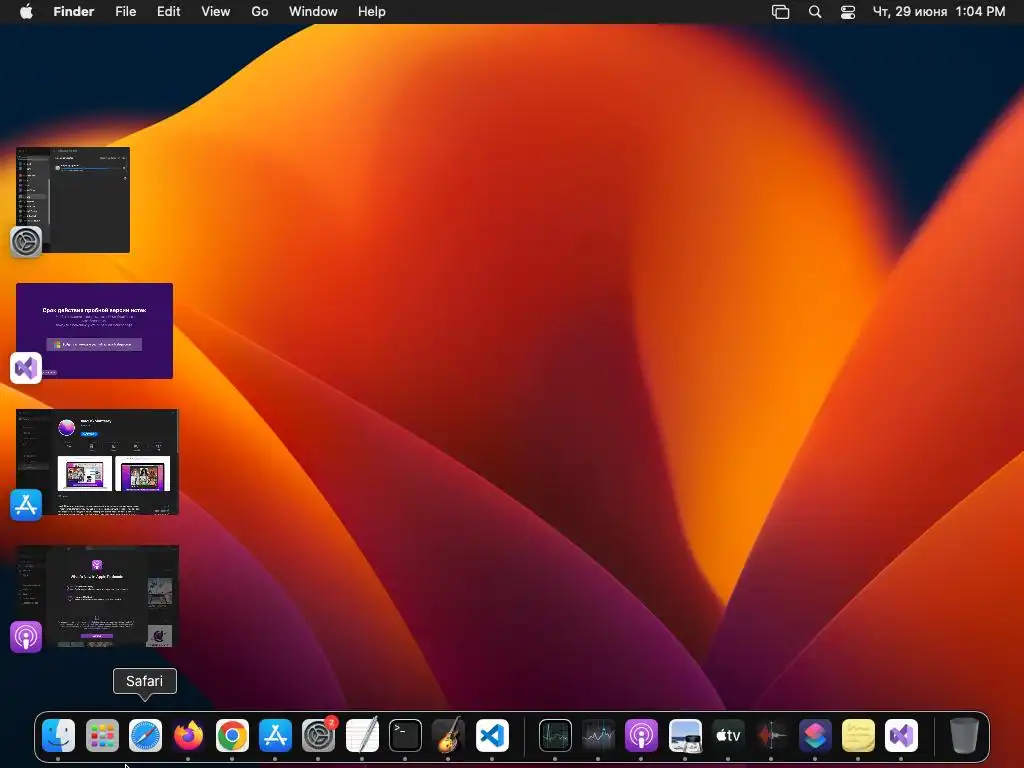The image size is (1024, 768).
Task: Open the File menu
Action: point(125,11)
